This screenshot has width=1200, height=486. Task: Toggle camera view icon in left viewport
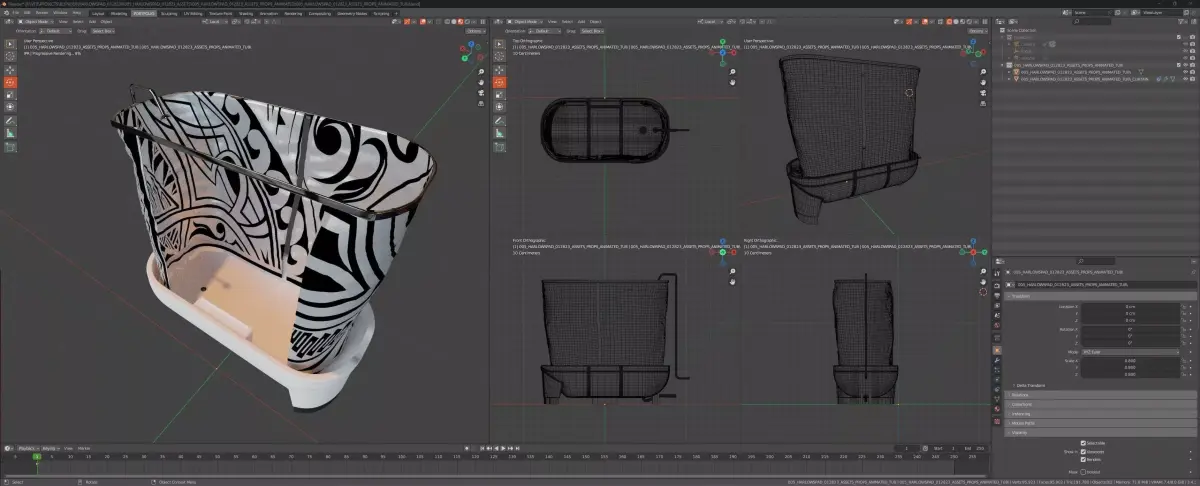[481, 93]
